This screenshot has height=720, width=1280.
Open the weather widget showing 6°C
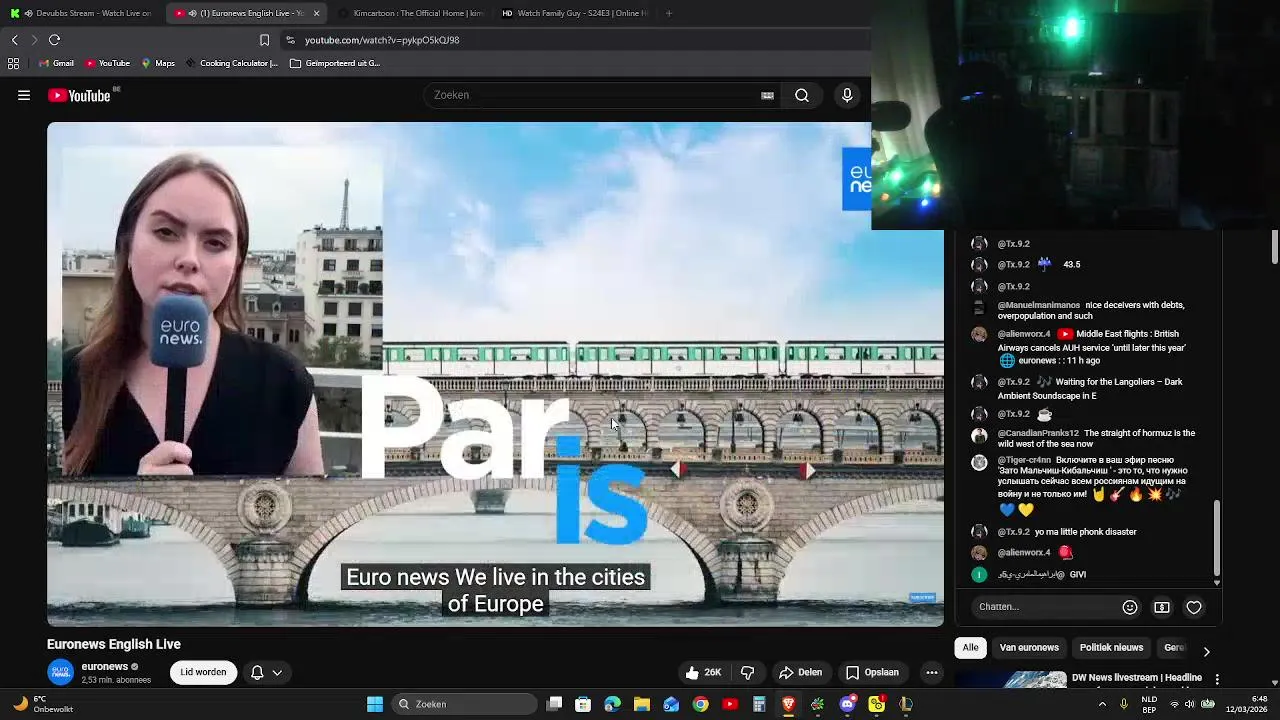[x=42, y=704]
